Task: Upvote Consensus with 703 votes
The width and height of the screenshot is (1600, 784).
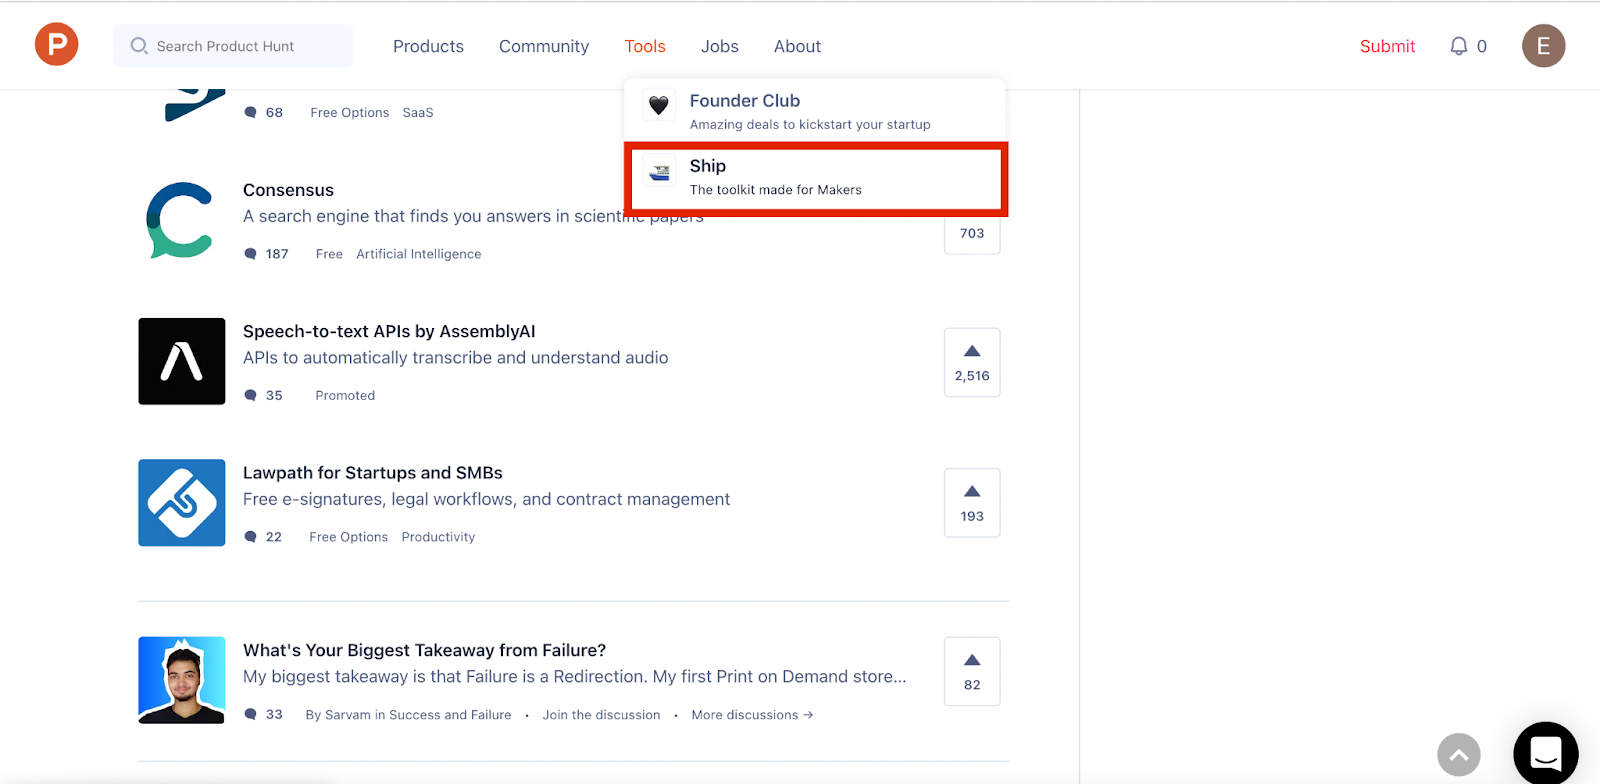Action: (972, 233)
